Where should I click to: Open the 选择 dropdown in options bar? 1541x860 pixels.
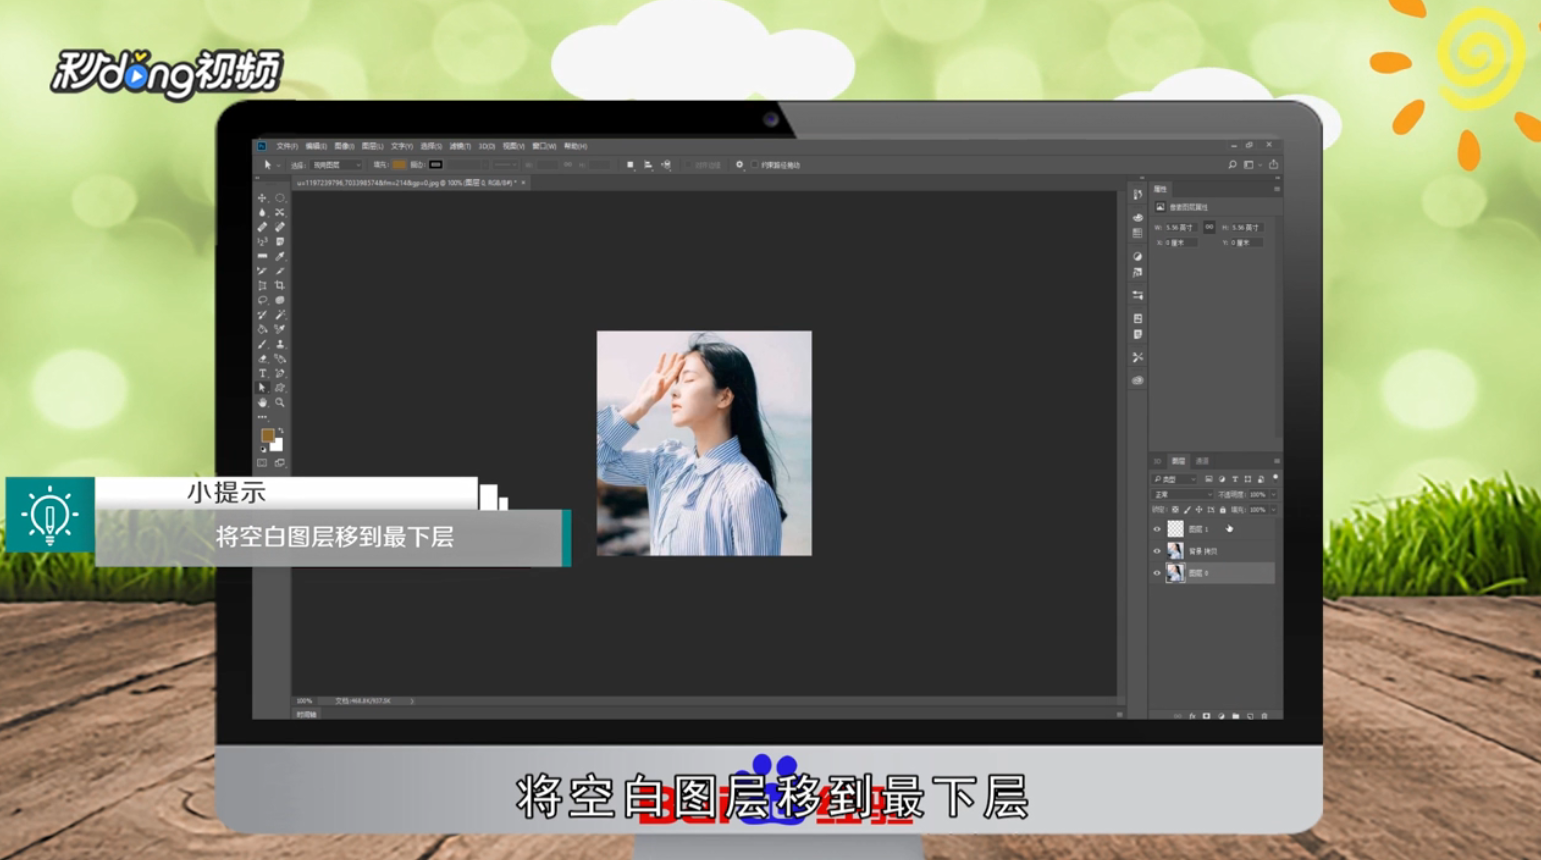tap(337, 165)
